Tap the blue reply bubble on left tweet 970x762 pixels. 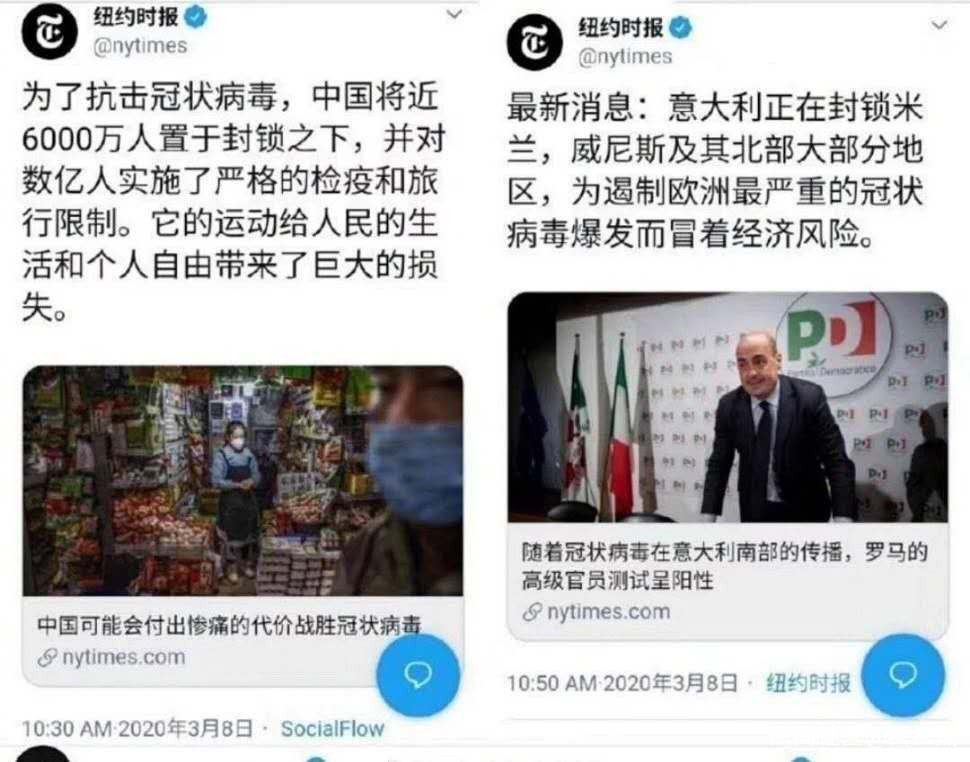pos(418,675)
